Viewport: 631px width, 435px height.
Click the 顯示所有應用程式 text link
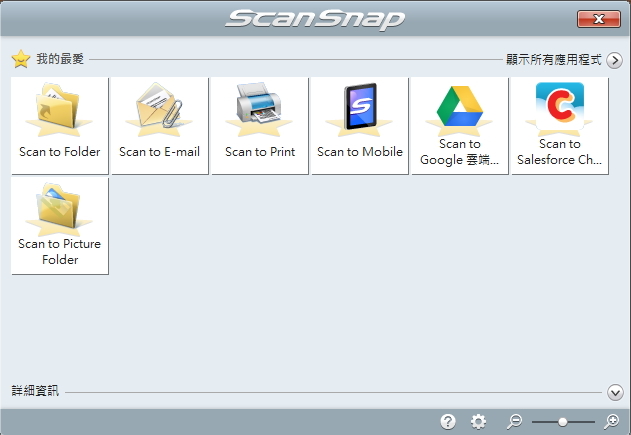(553, 60)
